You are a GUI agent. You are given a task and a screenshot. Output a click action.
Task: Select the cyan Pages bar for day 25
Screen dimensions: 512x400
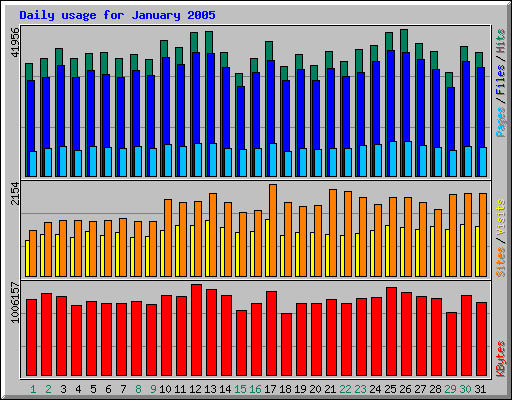(x=393, y=159)
